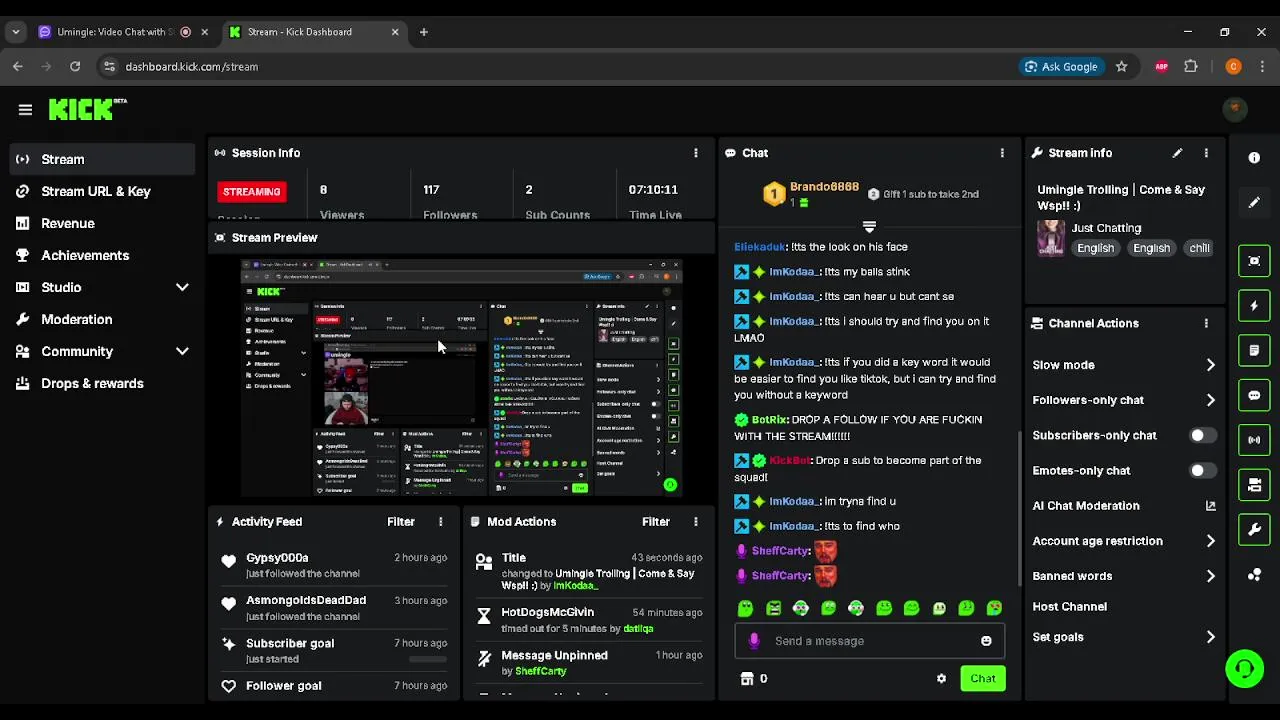Click Ask Google button in address bar
The height and width of the screenshot is (720, 1280).
[1060, 67]
